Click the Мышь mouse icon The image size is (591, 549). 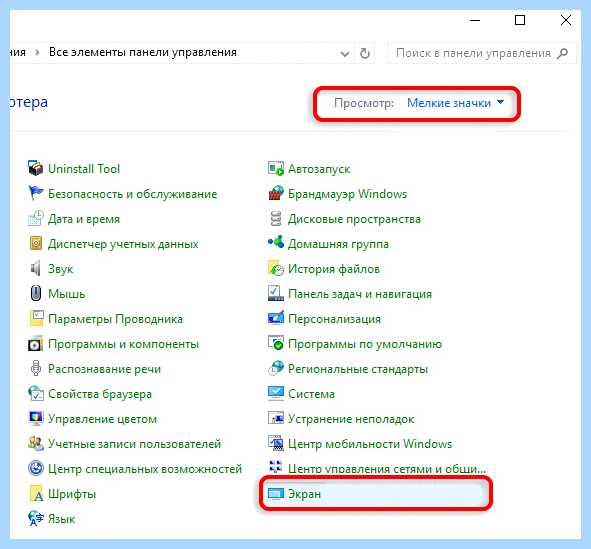pos(36,293)
